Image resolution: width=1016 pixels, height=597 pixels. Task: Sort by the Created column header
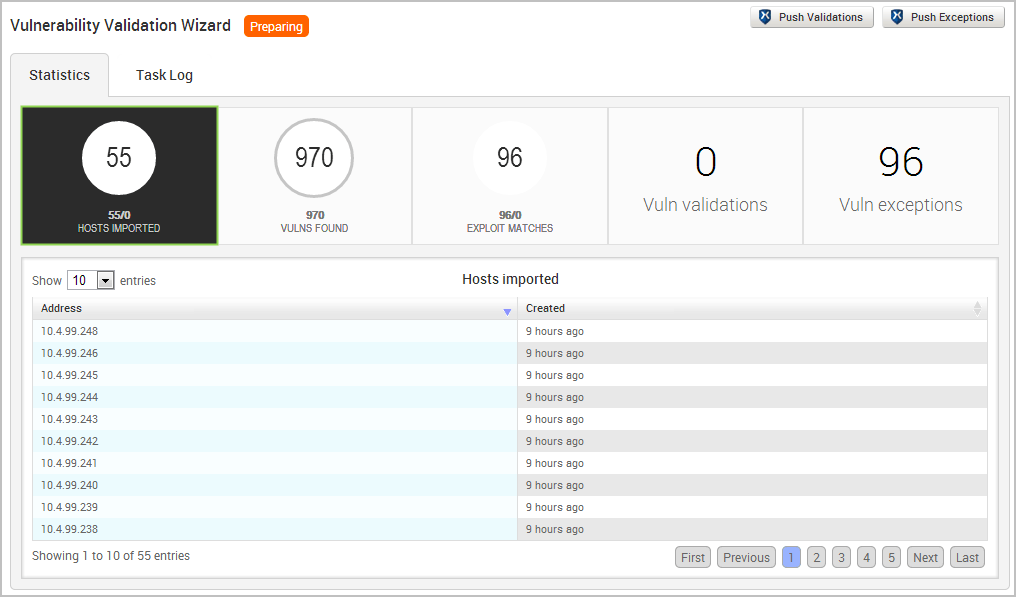(x=752, y=309)
